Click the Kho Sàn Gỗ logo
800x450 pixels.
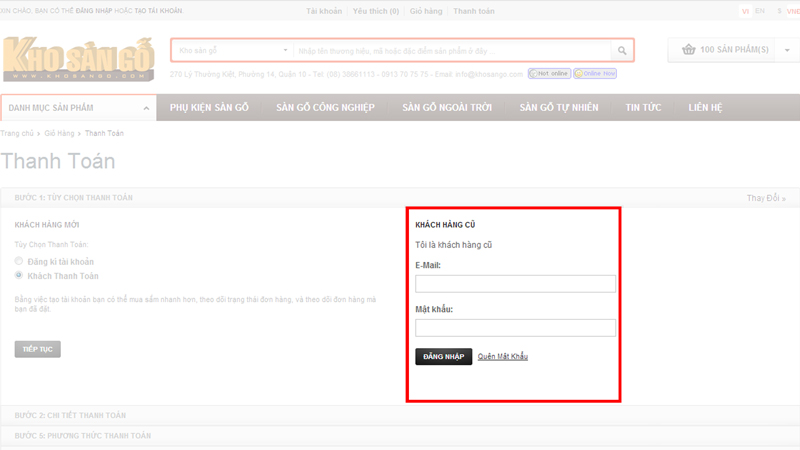tap(78, 58)
